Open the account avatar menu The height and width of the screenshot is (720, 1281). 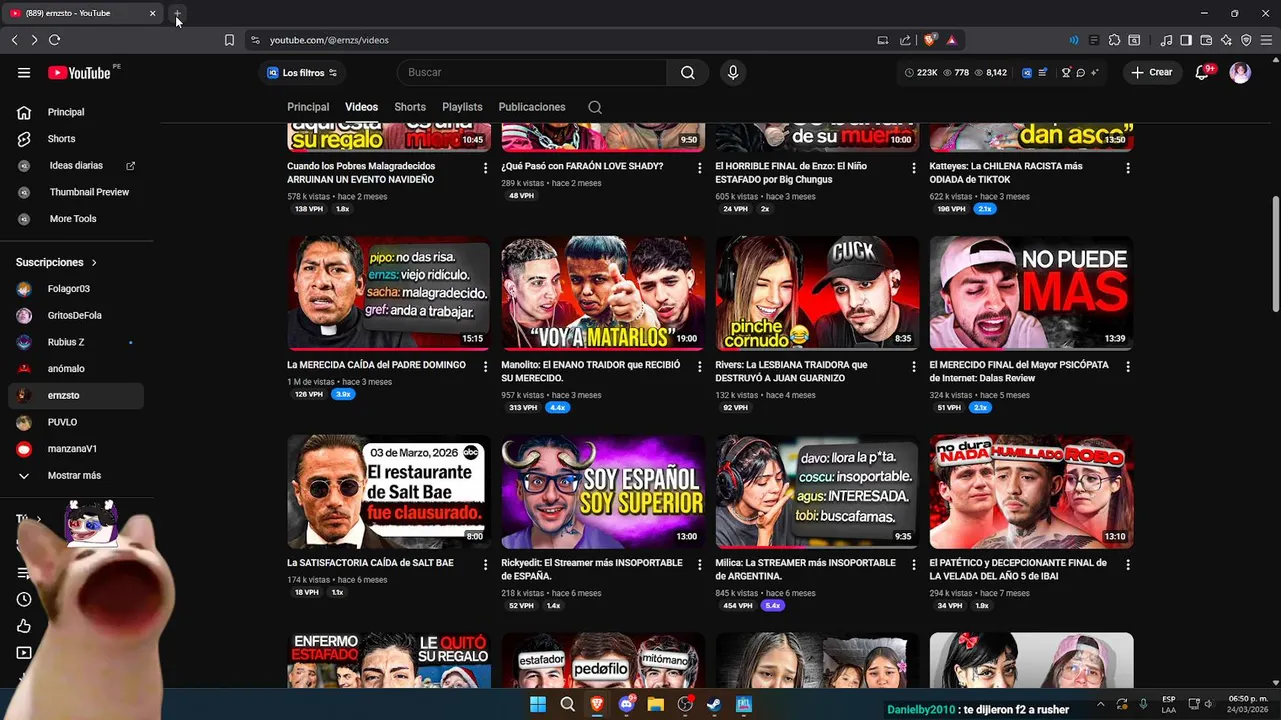point(1240,72)
